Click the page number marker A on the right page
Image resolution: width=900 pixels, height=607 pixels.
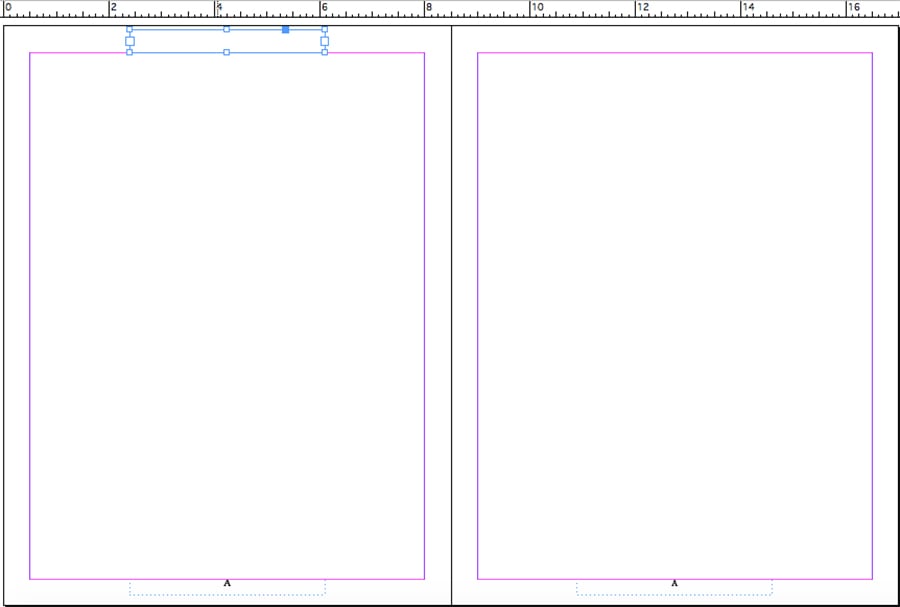tap(674, 583)
